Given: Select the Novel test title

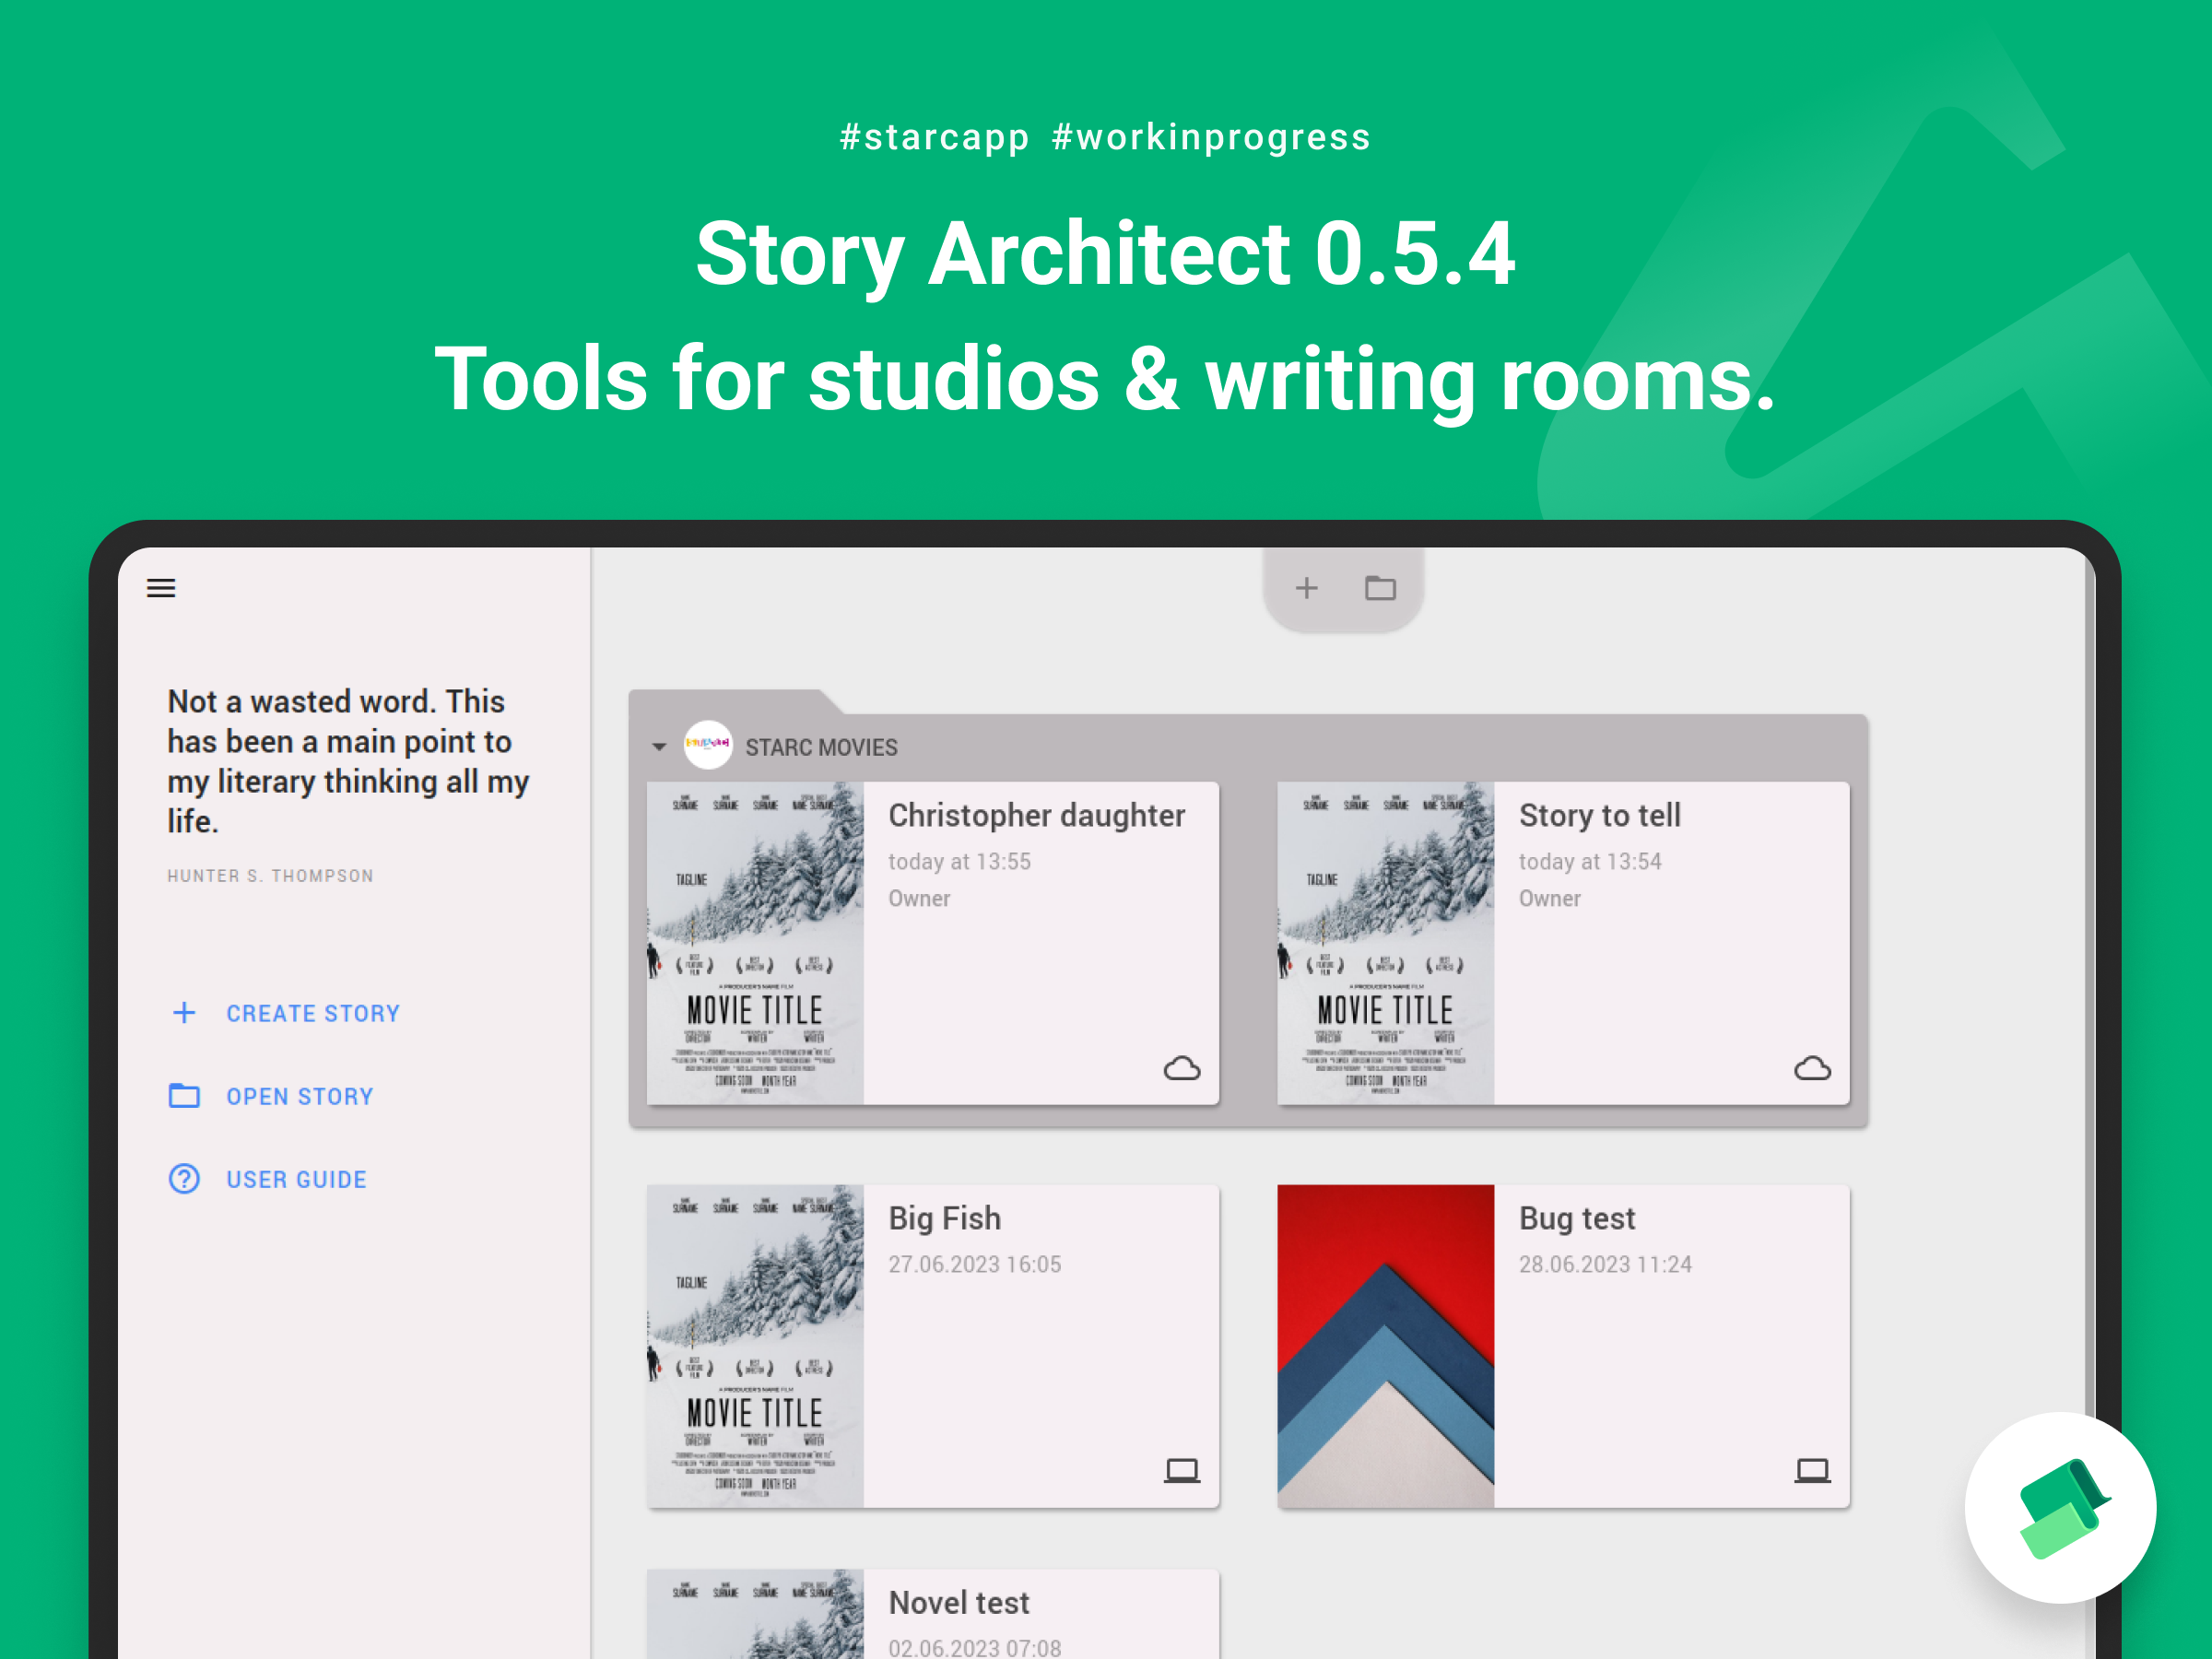Looking at the screenshot, I should (959, 1602).
